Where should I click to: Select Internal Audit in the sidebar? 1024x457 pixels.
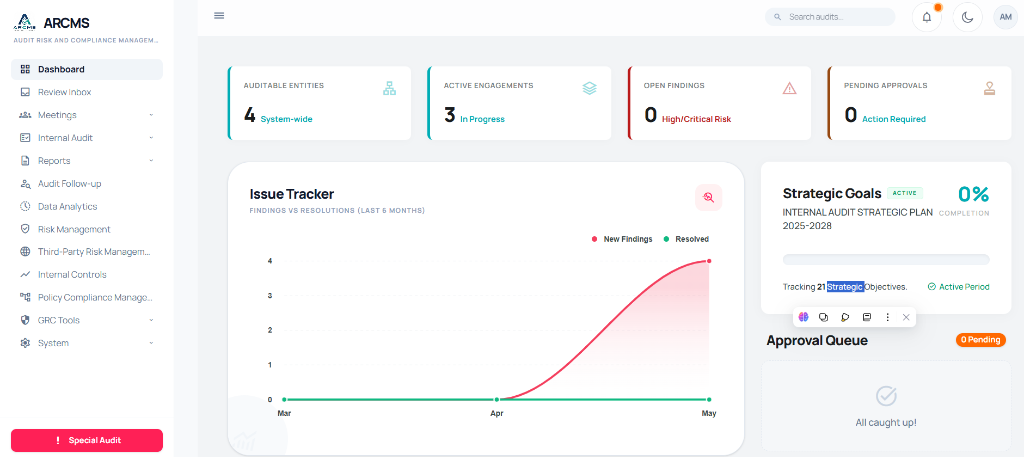point(87,138)
